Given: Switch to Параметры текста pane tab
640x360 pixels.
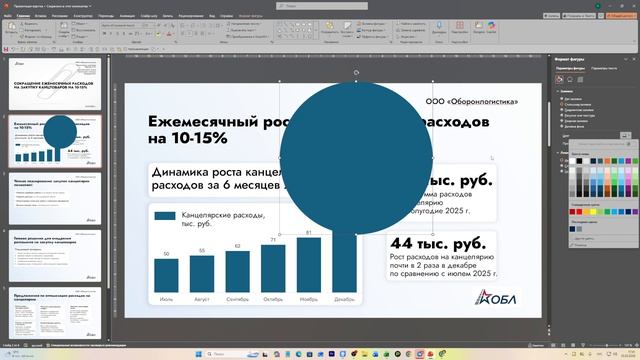Looking at the screenshot, I should (x=604, y=68).
